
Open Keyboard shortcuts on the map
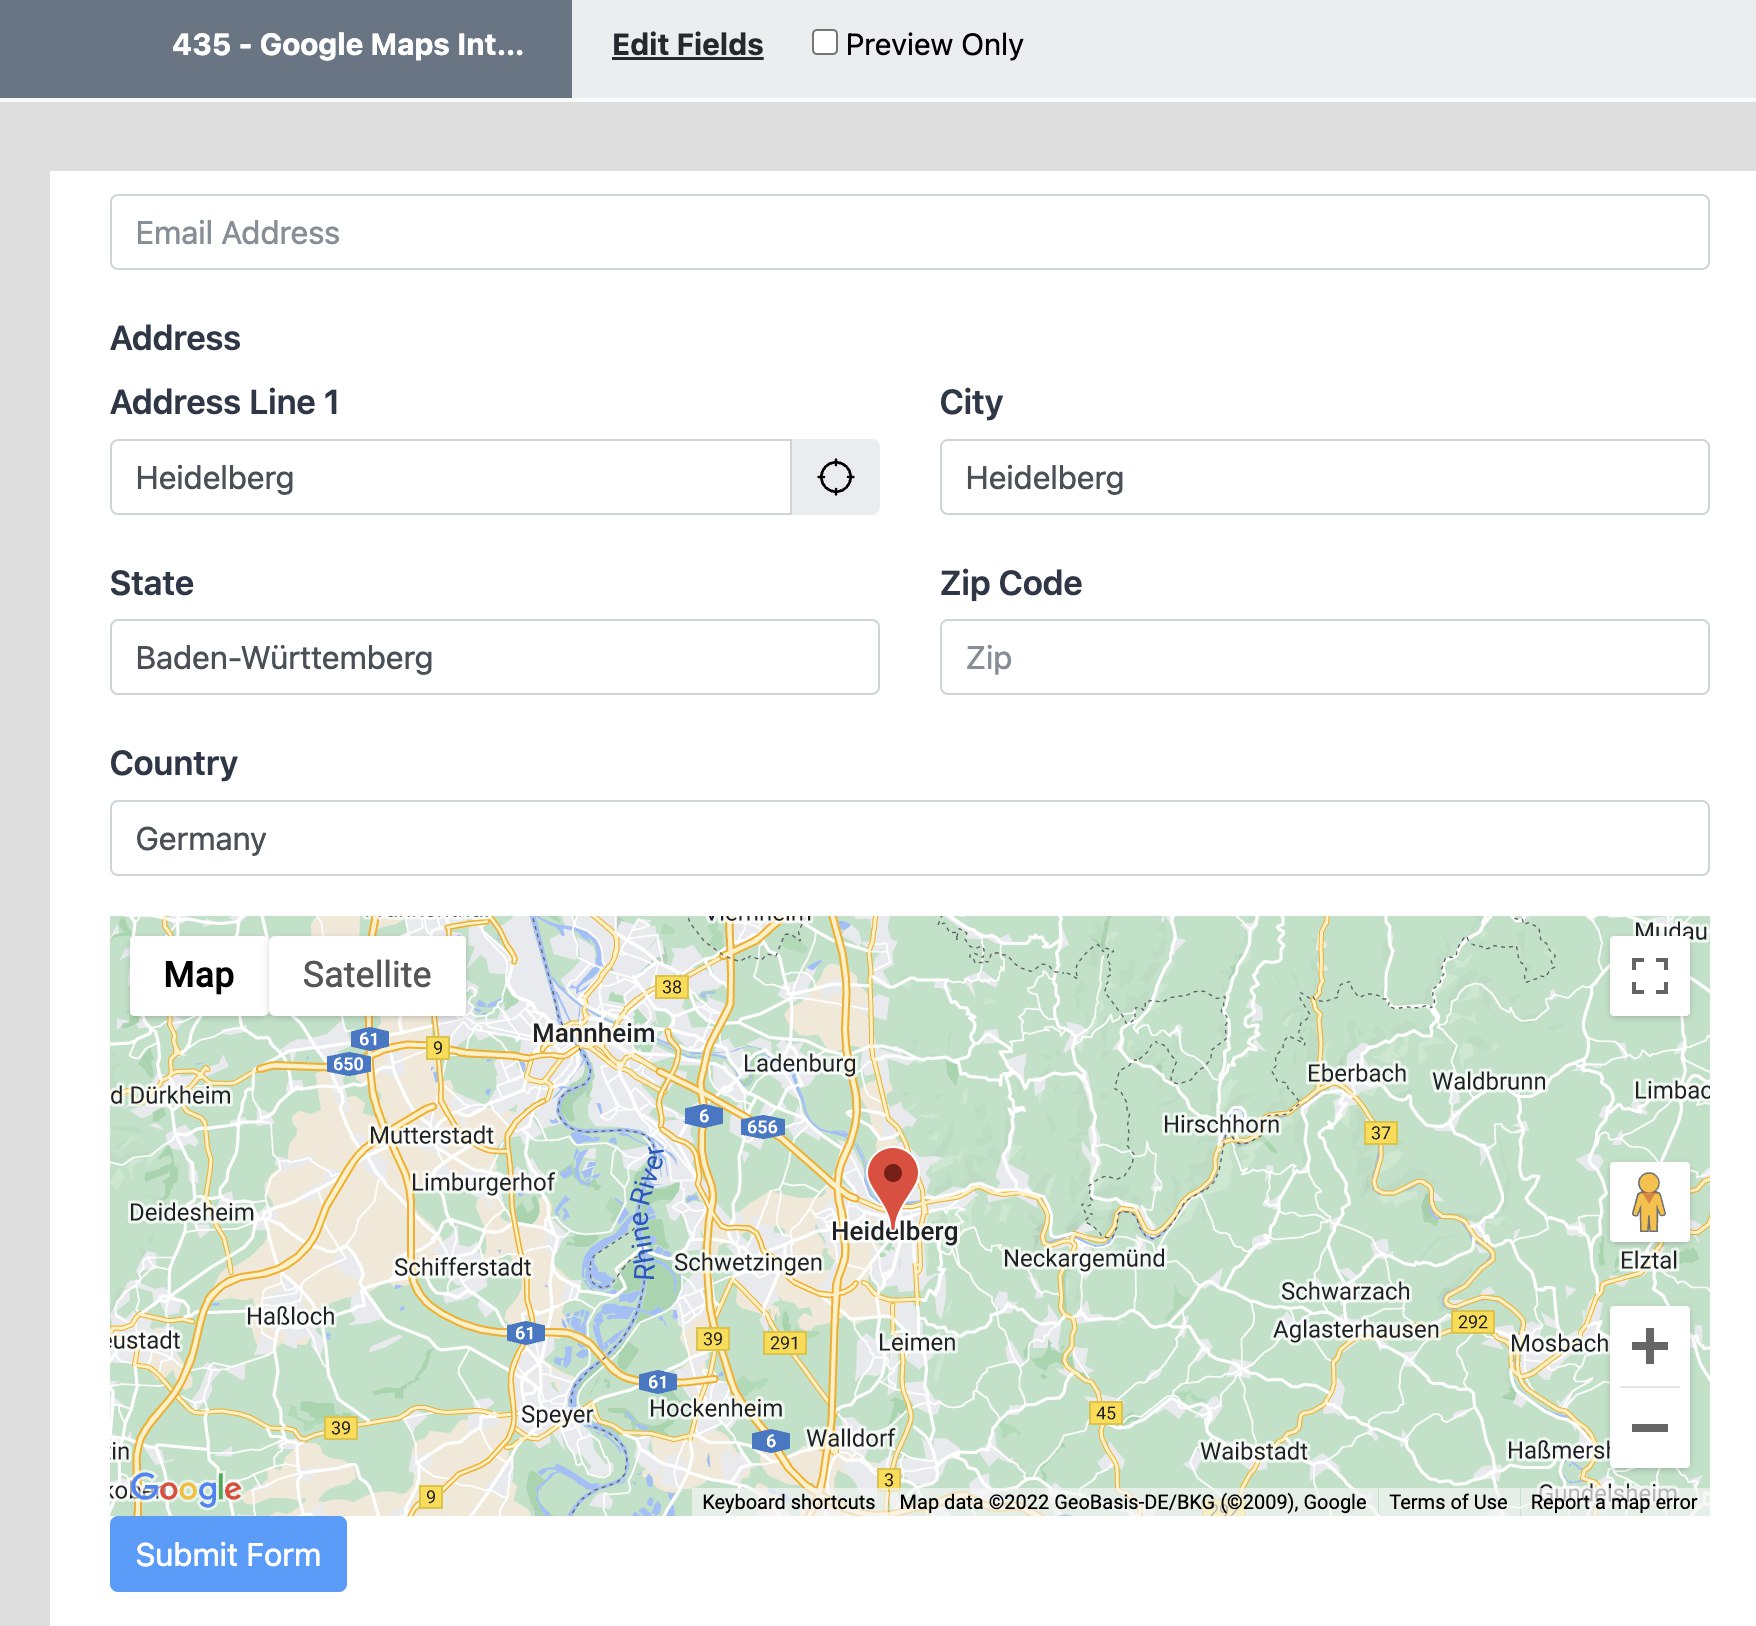pyautogui.click(x=788, y=1501)
